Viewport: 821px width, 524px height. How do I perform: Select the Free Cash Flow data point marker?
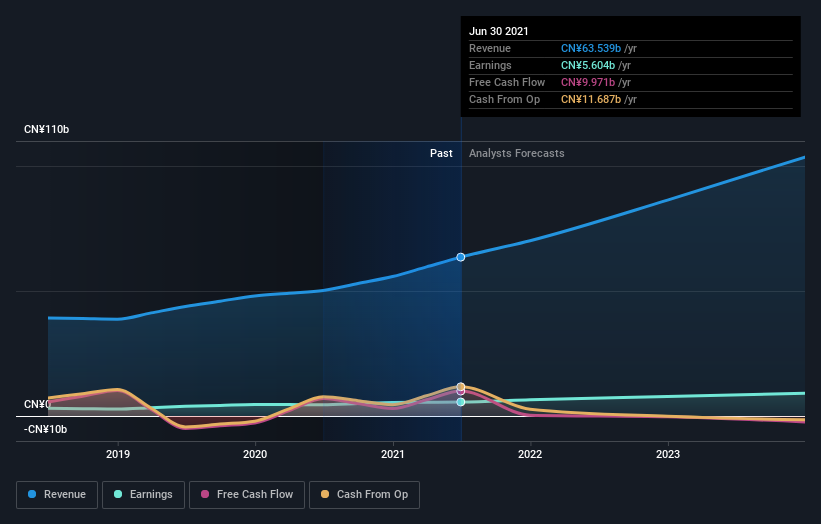[x=461, y=392]
